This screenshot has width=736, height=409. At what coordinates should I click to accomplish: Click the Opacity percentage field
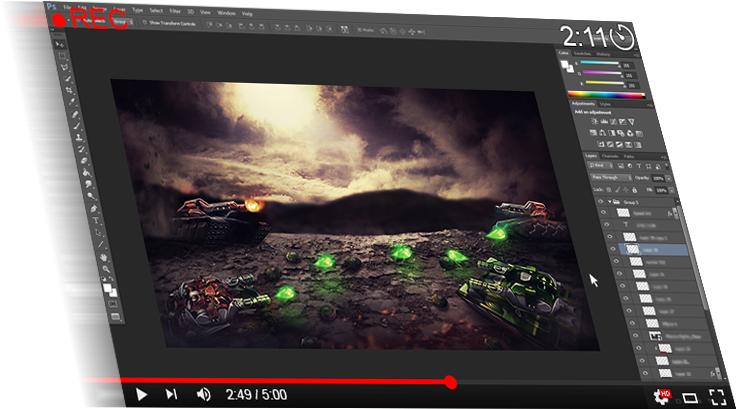(x=658, y=178)
